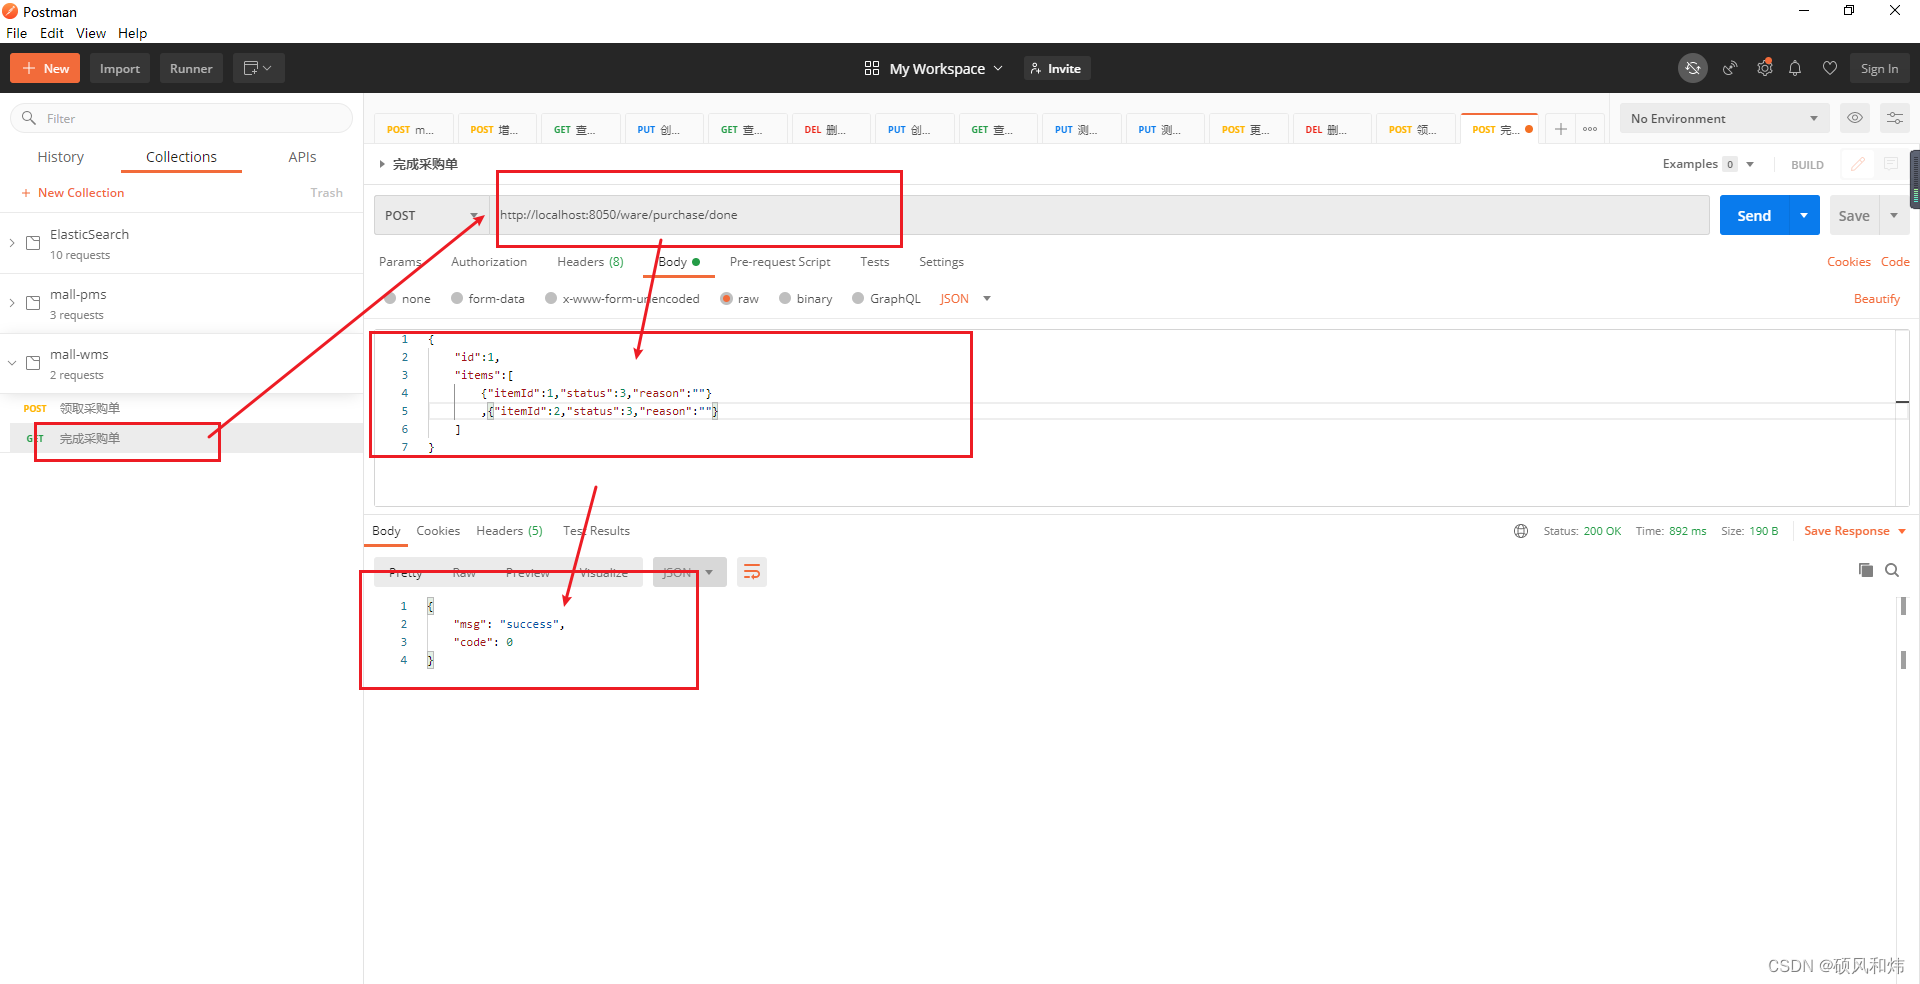Switch to the APIs sidebar tab
The image size is (1920, 984).
(x=302, y=157)
